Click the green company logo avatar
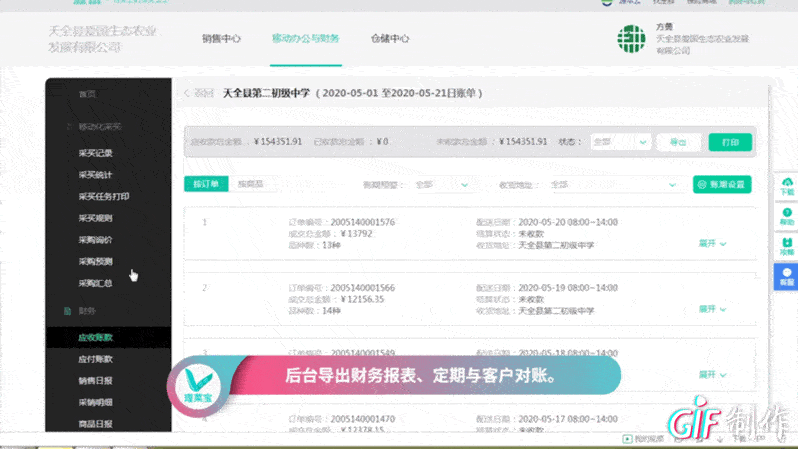The image size is (798, 449). click(x=631, y=39)
